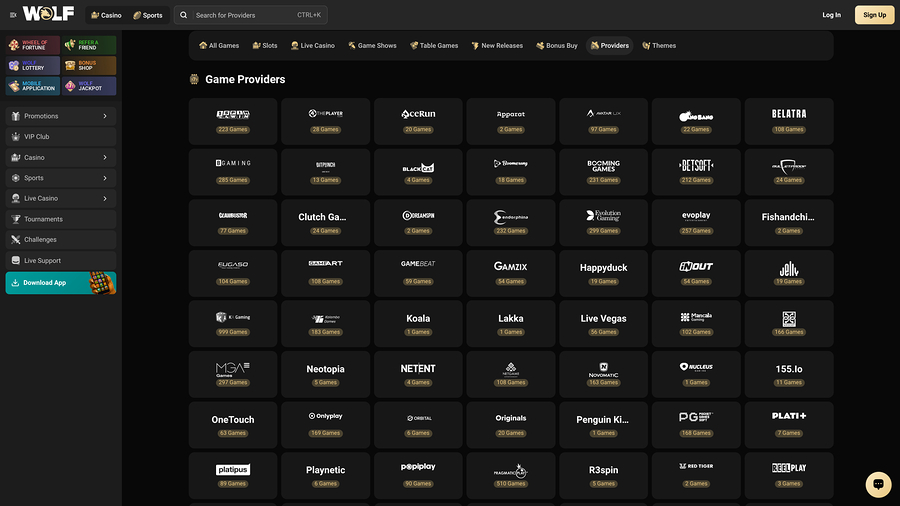Open the INOUT provider card

pyautogui.click(x=696, y=273)
